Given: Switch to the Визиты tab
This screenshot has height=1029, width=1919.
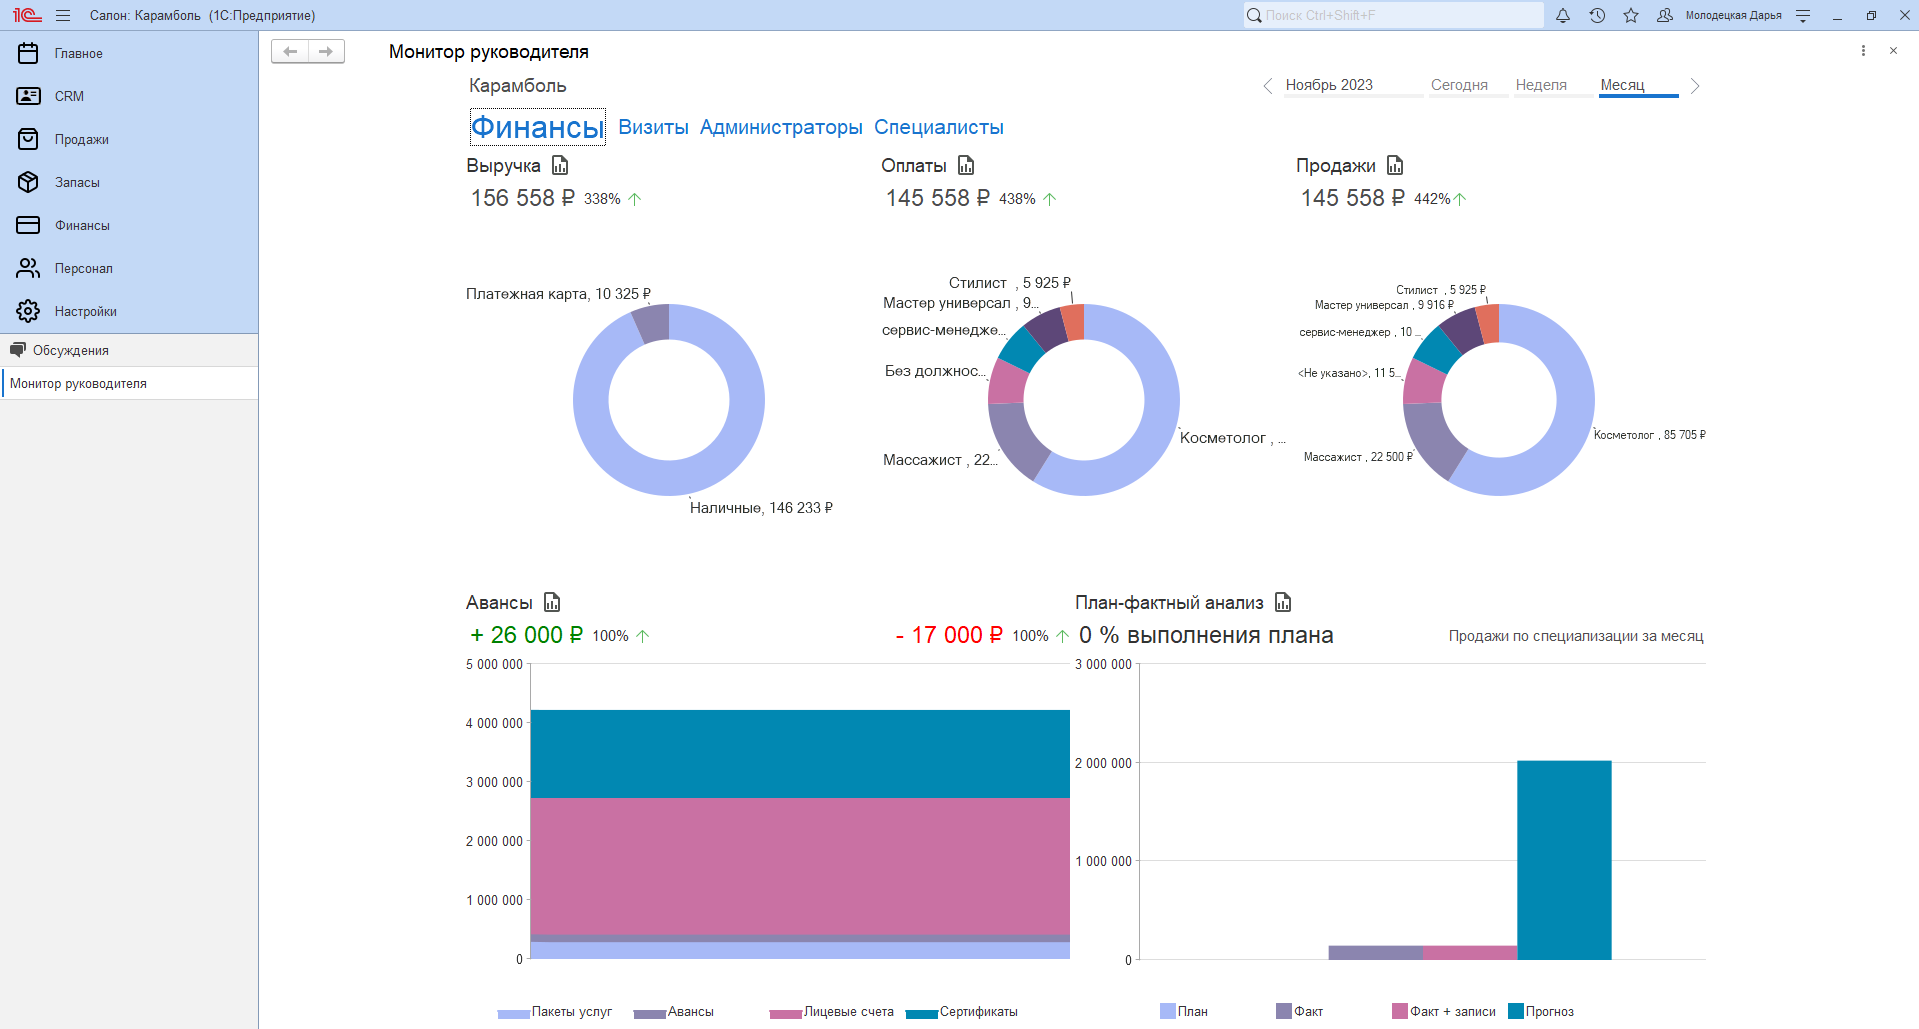Looking at the screenshot, I should (x=653, y=128).
